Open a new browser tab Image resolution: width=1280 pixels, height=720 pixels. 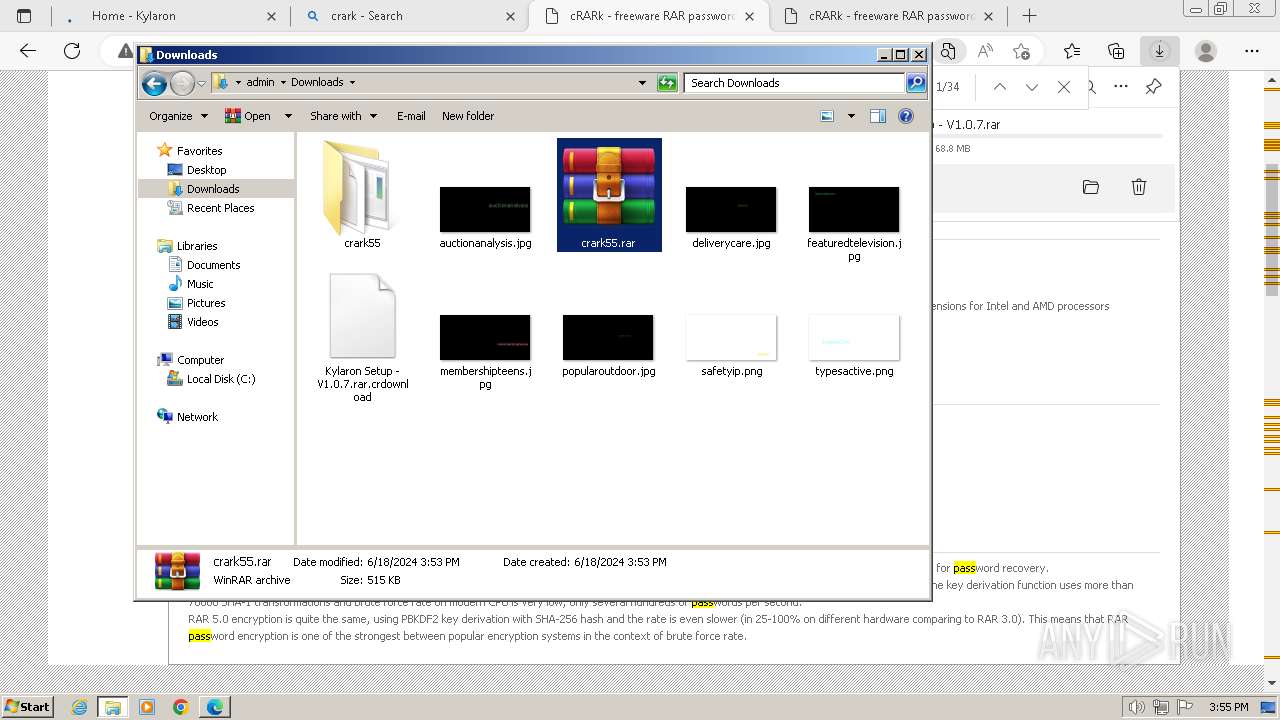pyautogui.click(x=1029, y=16)
